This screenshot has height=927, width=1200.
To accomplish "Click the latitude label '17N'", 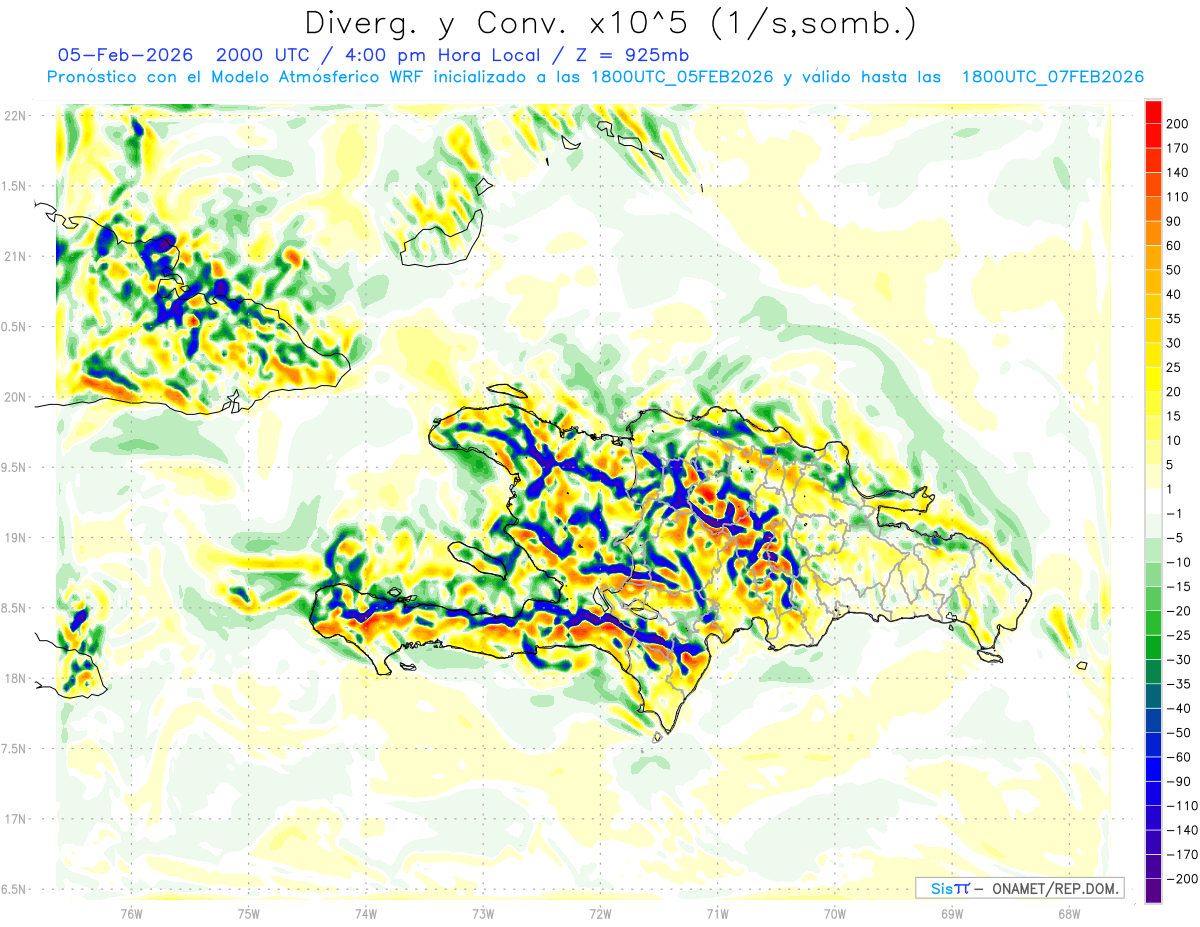I will [14, 818].
